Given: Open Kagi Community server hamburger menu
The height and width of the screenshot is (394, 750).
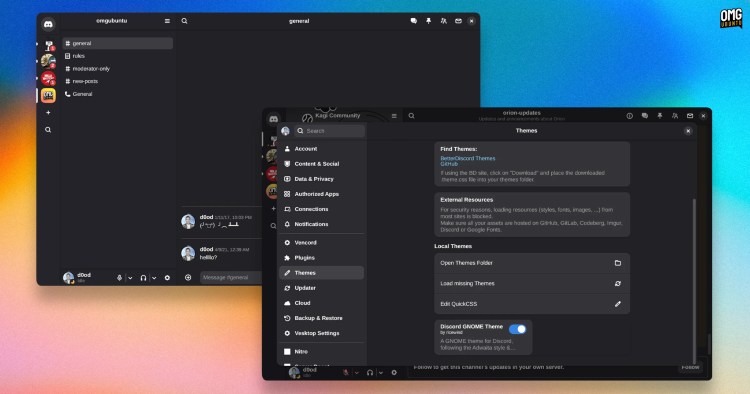Looking at the screenshot, I should point(394,116).
